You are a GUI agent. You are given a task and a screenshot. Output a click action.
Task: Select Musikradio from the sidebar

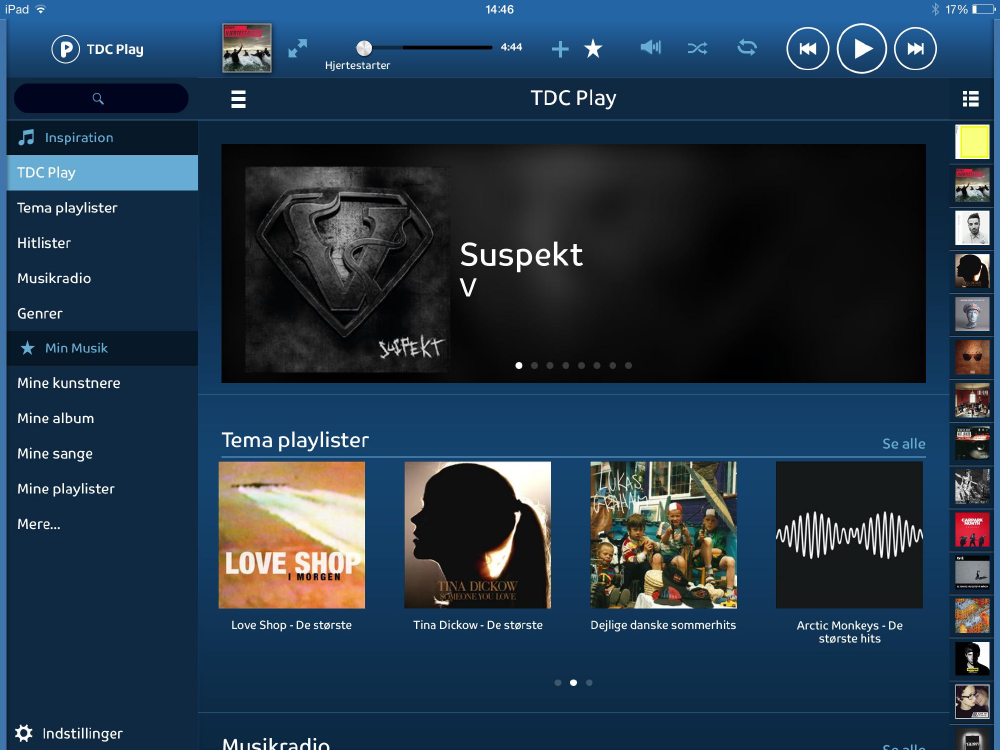coord(54,278)
